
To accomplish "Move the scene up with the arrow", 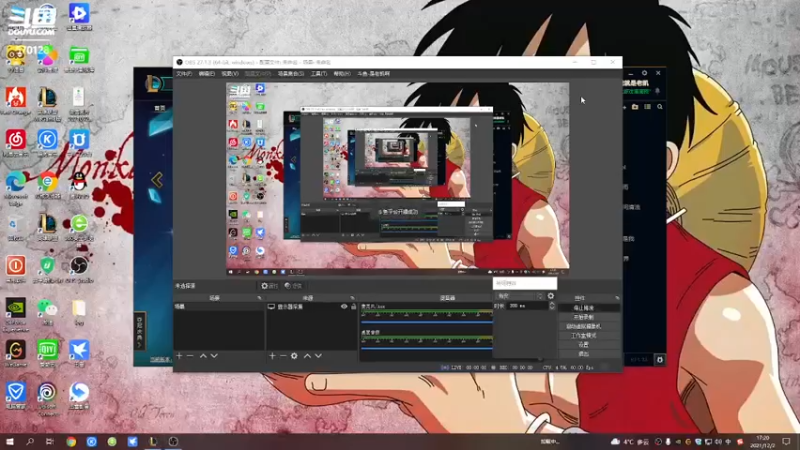I will click(203, 356).
